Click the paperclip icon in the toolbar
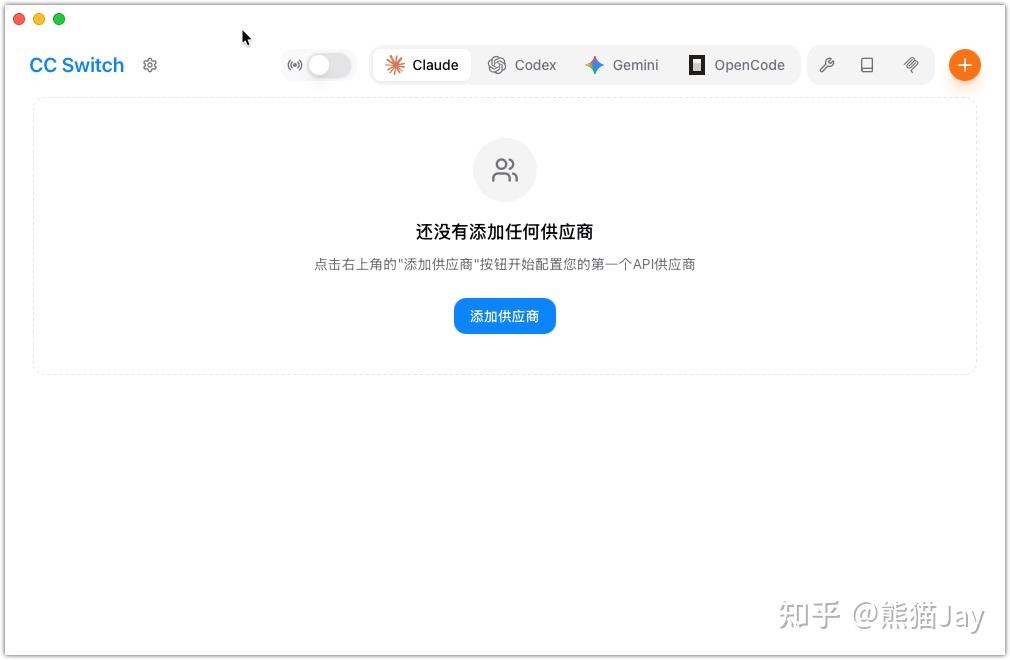The width and height of the screenshot is (1010, 660). coord(911,64)
